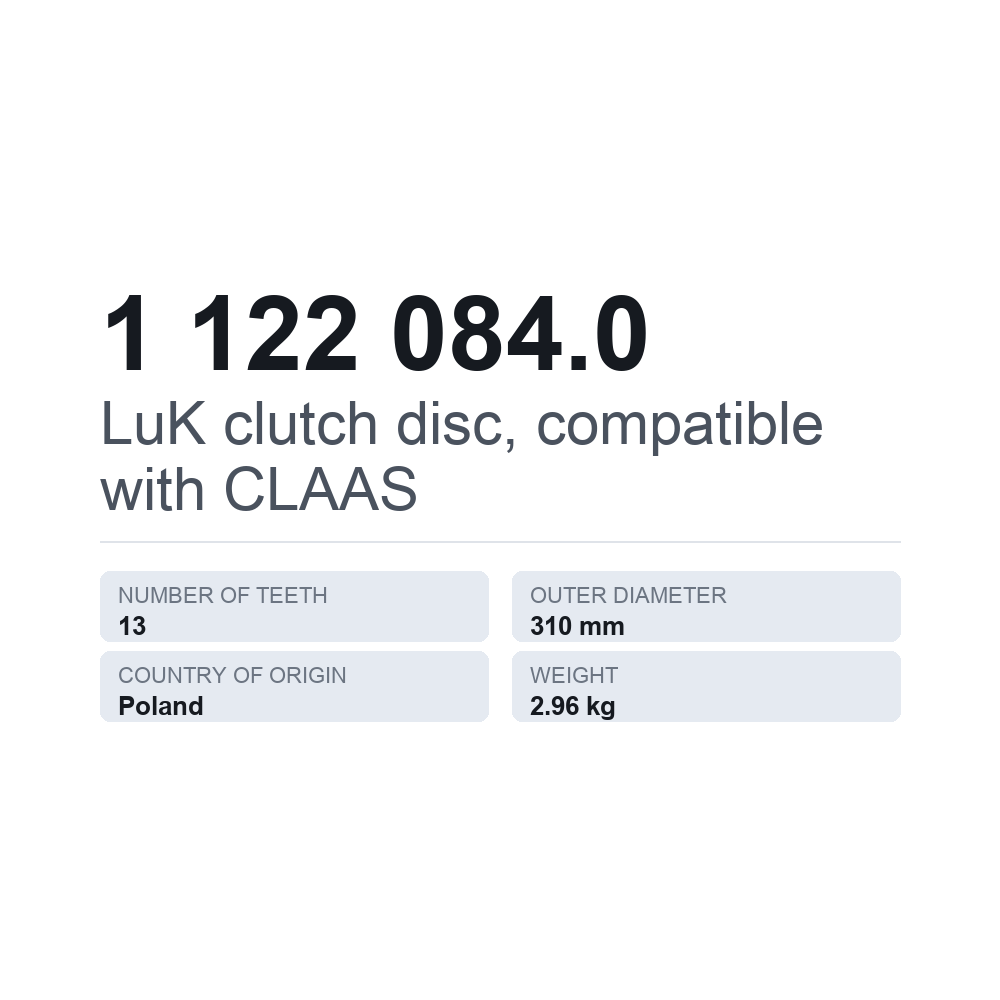Click the word CLAAS in the description
Screen dimensions: 1000x1000
321,489
